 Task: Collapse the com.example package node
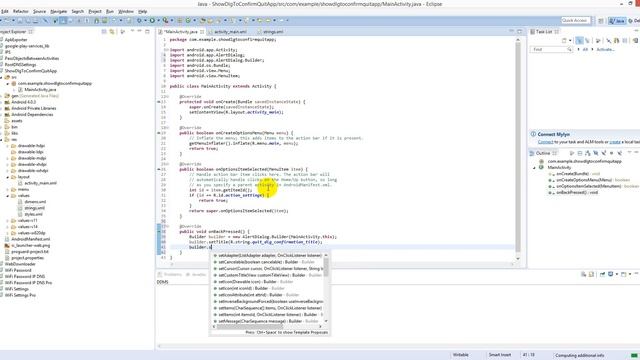tap(7, 84)
